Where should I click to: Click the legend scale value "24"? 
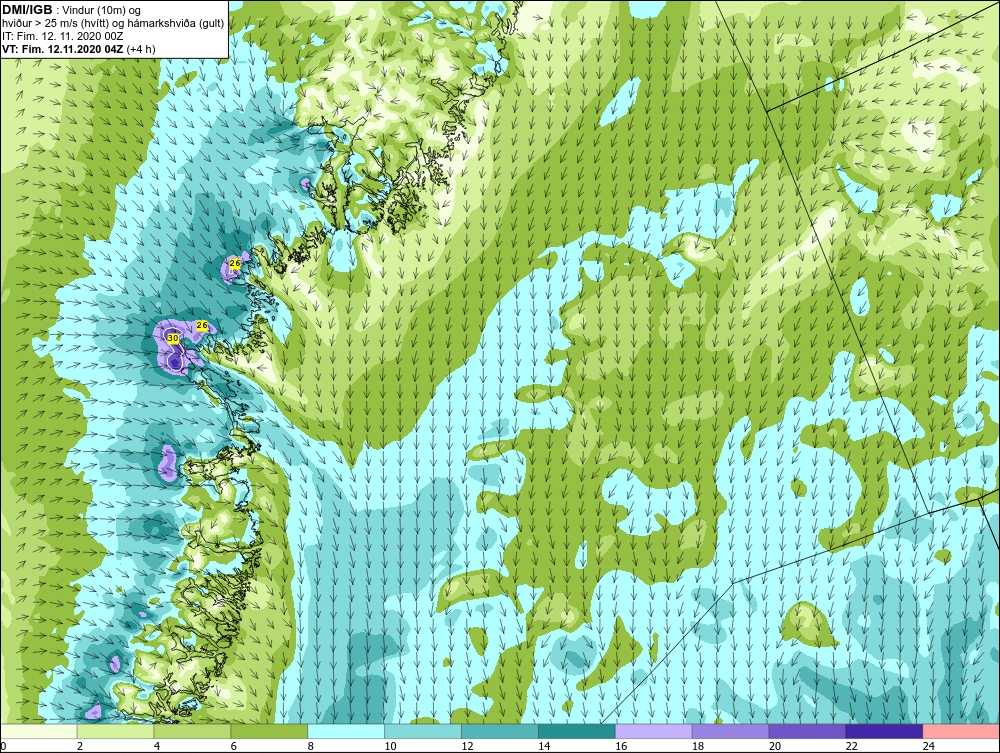coord(928,746)
